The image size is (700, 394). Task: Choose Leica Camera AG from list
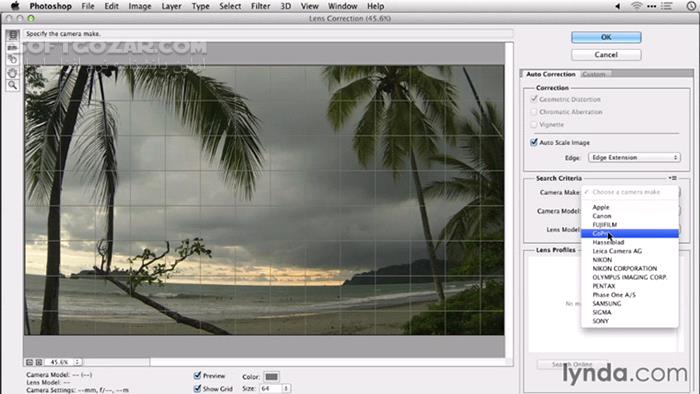(x=629, y=251)
